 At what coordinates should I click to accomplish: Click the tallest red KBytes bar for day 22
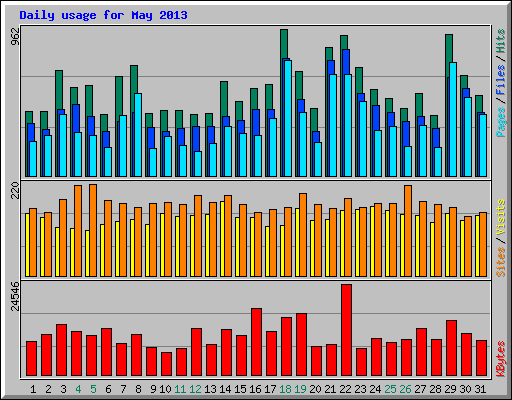point(346,330)
